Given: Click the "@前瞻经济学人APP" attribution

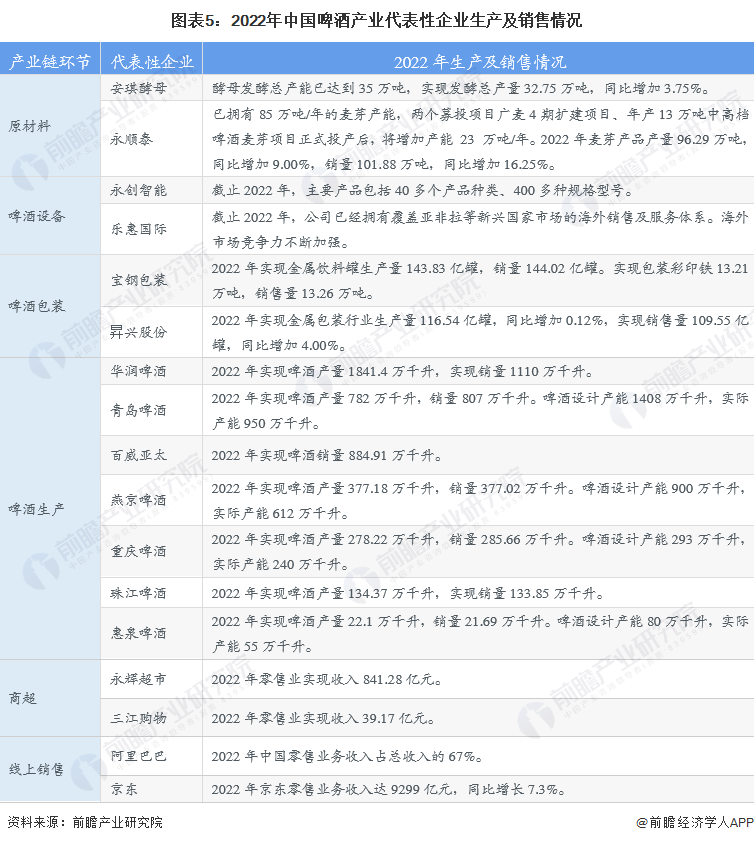Looking at the screenshot, I should pos(693,822).
